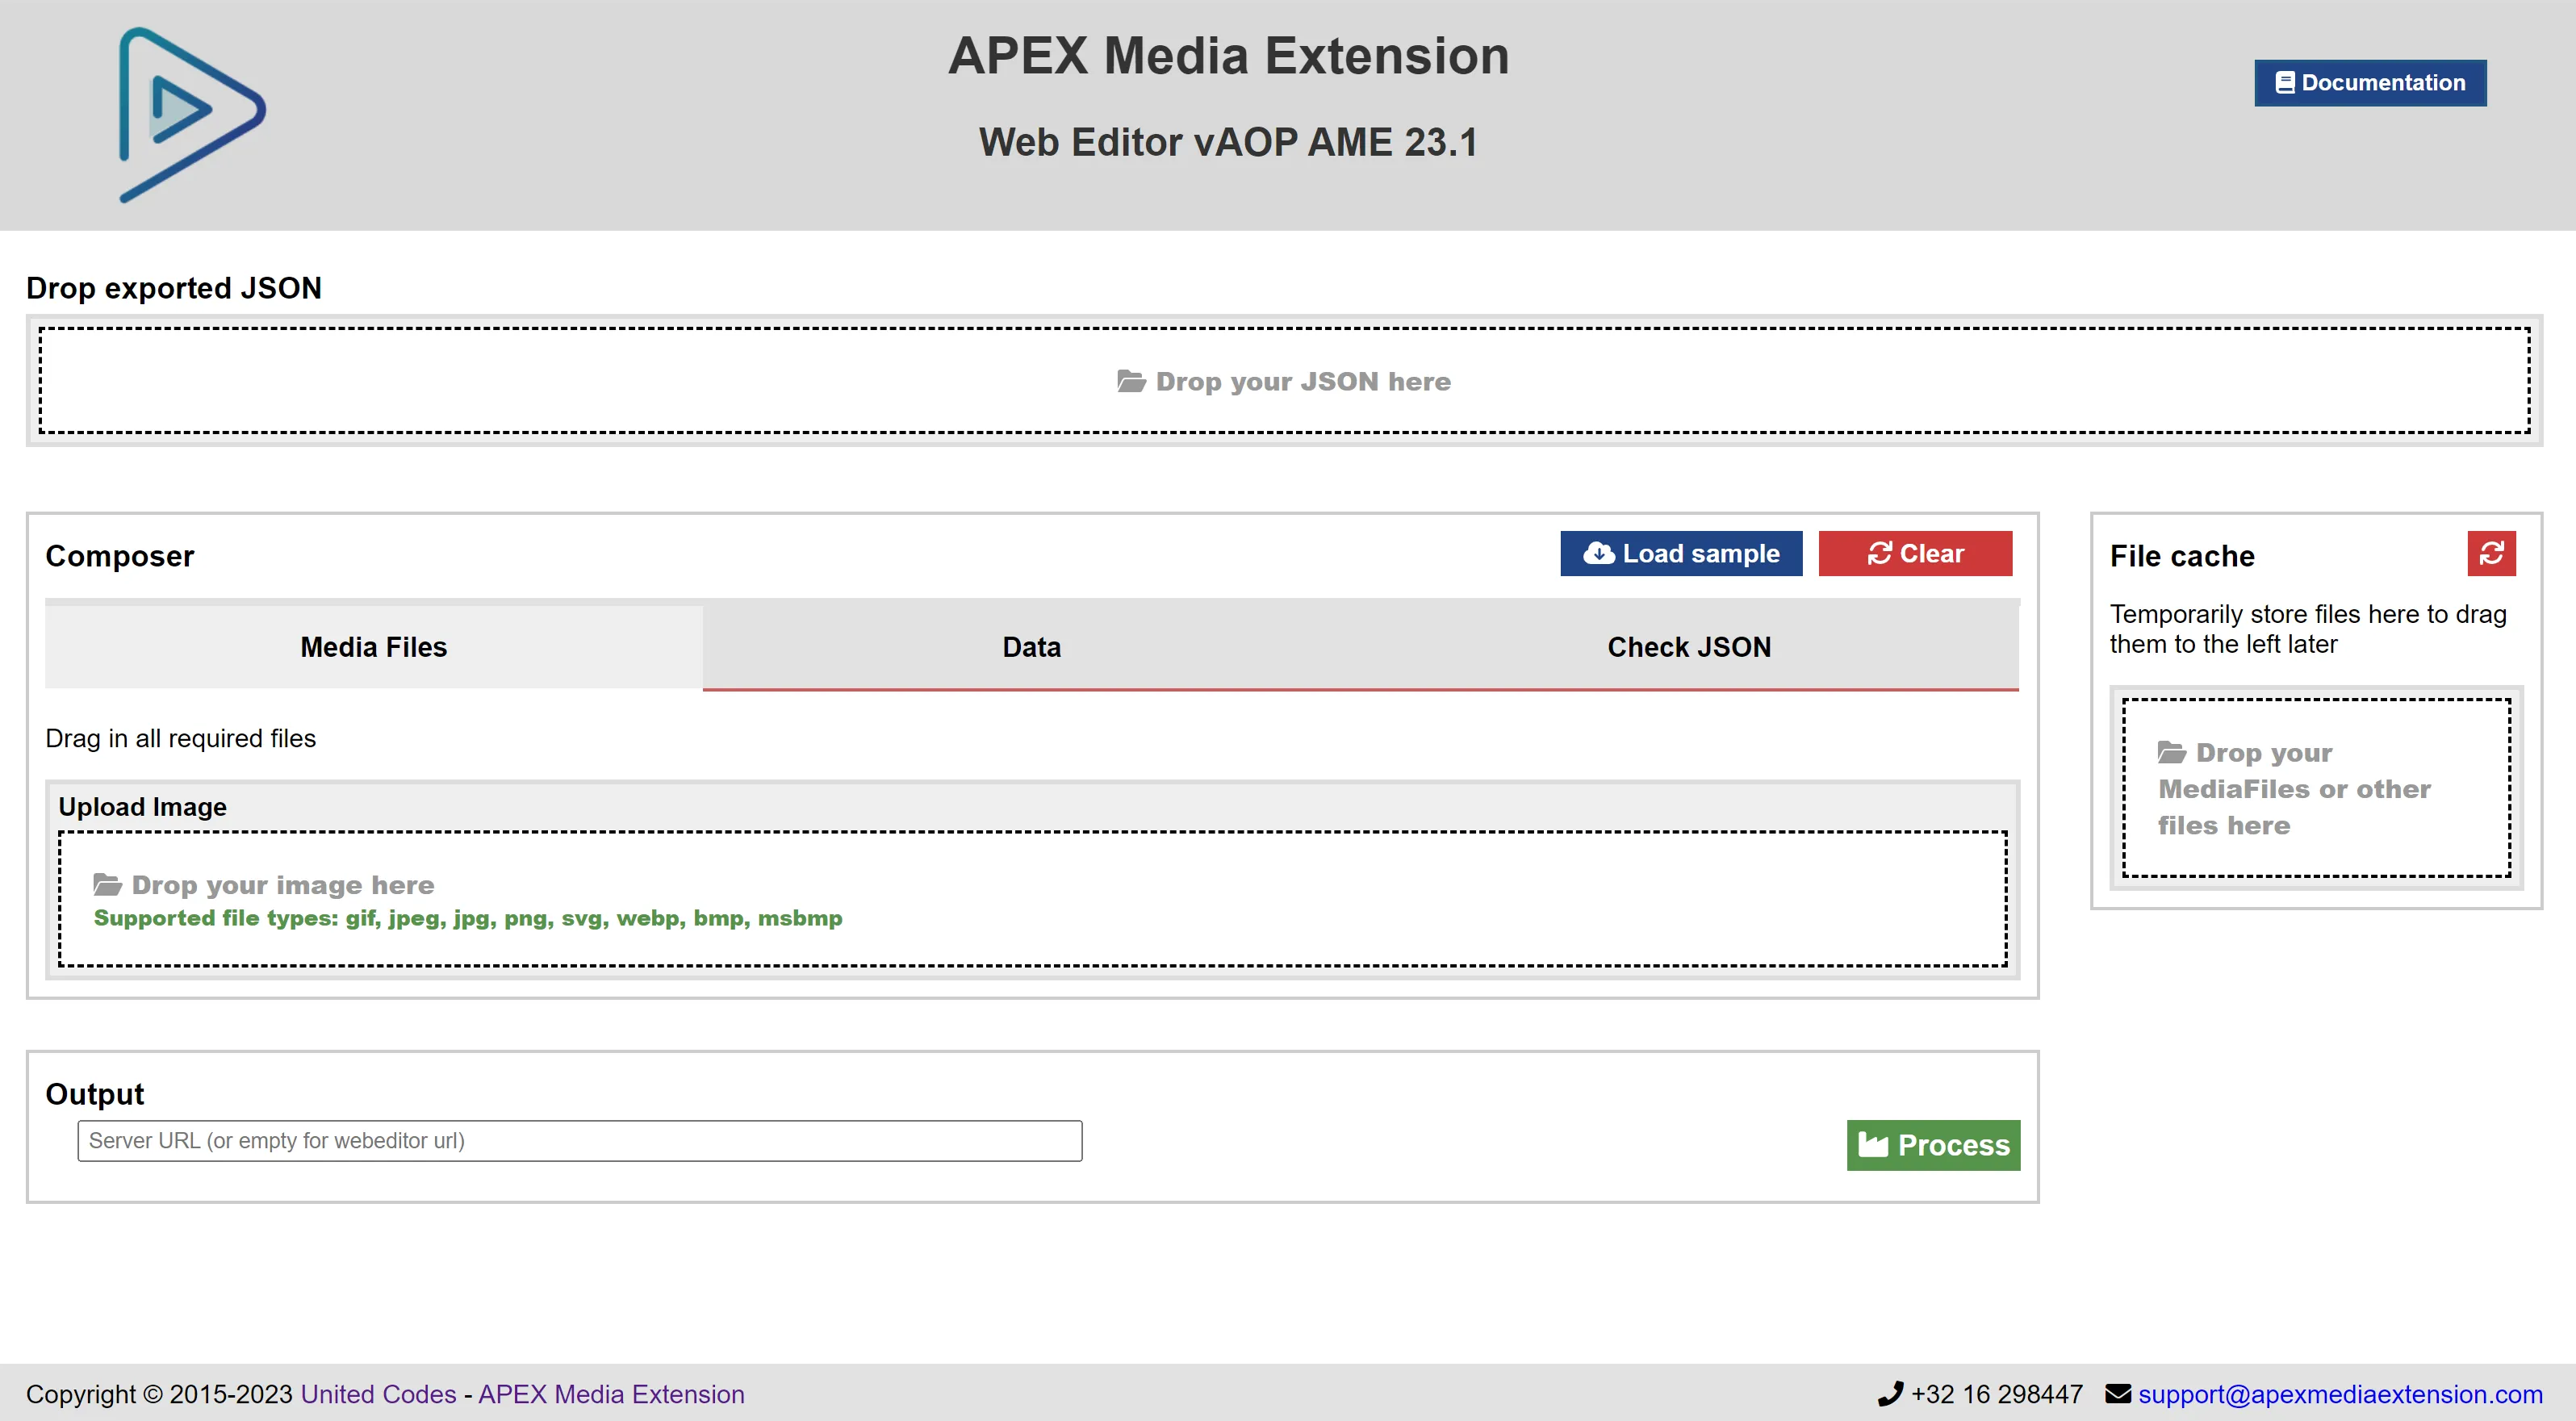This screenshot has width=2576, height=1421.
Task: Click the 'Output' heading
Action: point(94,1094)
